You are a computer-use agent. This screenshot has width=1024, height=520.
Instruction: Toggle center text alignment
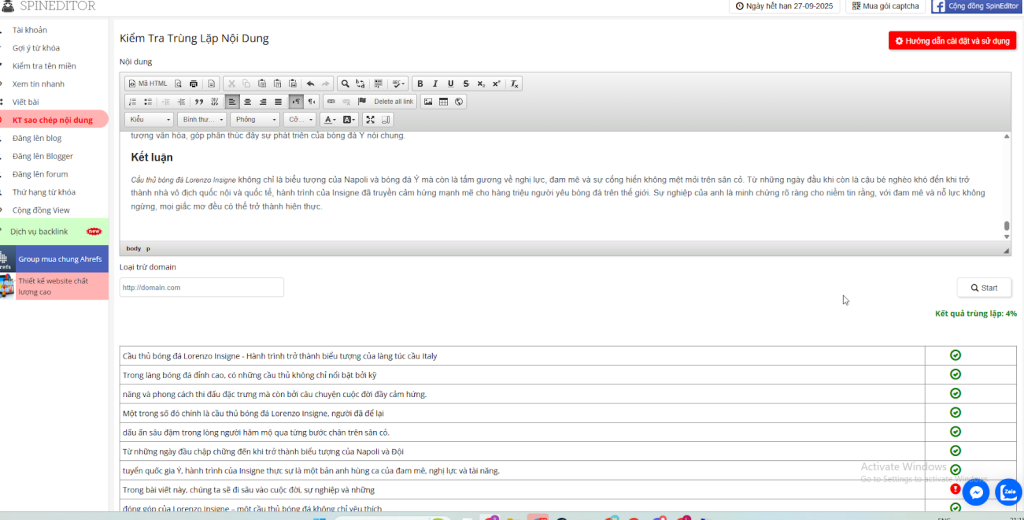click(x=247, y=102)
